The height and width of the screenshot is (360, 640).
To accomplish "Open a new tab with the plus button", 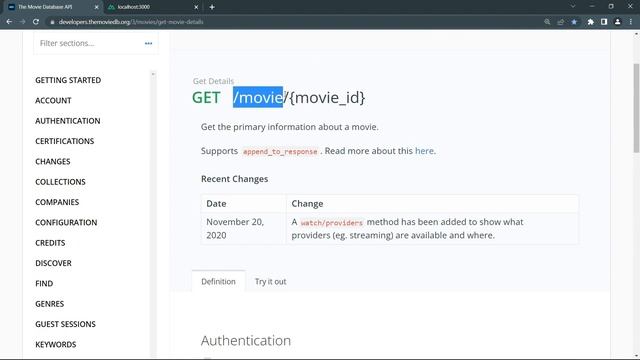I will [212, 7].
